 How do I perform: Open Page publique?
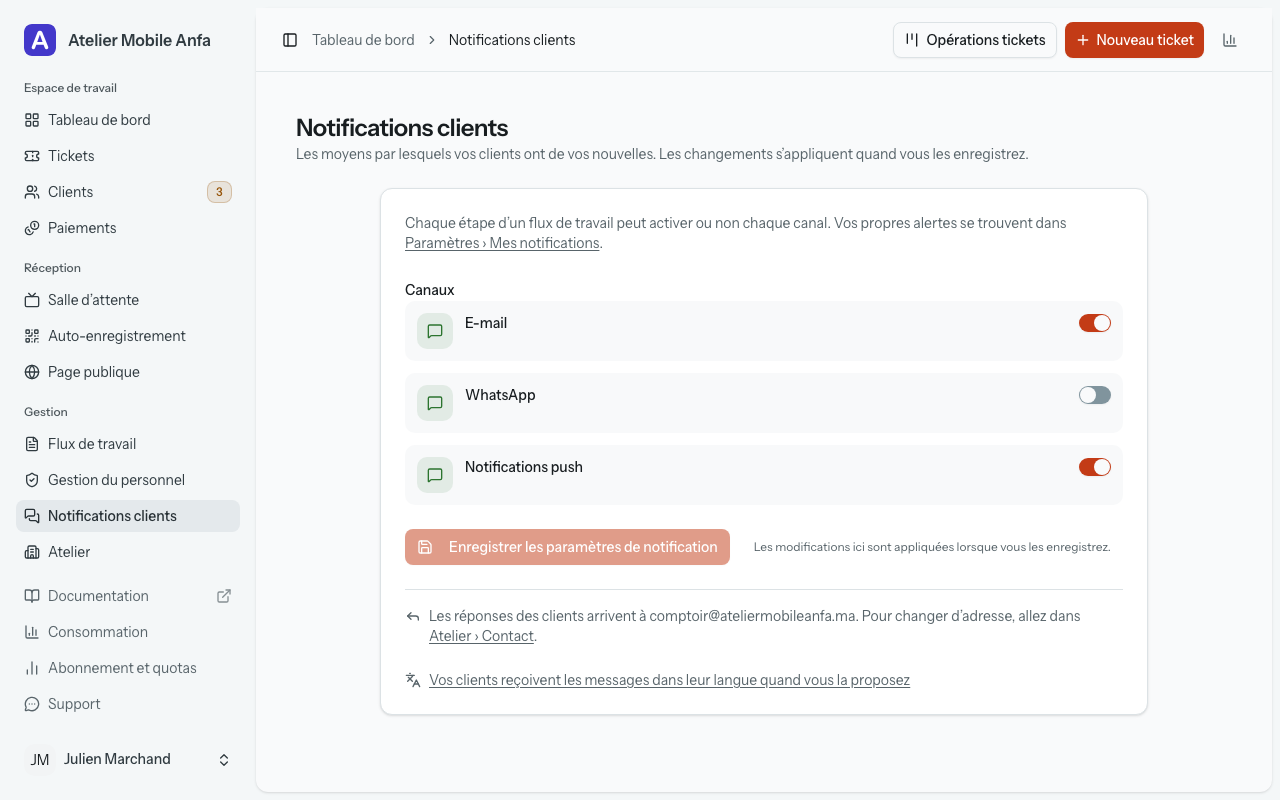(128, 372)
